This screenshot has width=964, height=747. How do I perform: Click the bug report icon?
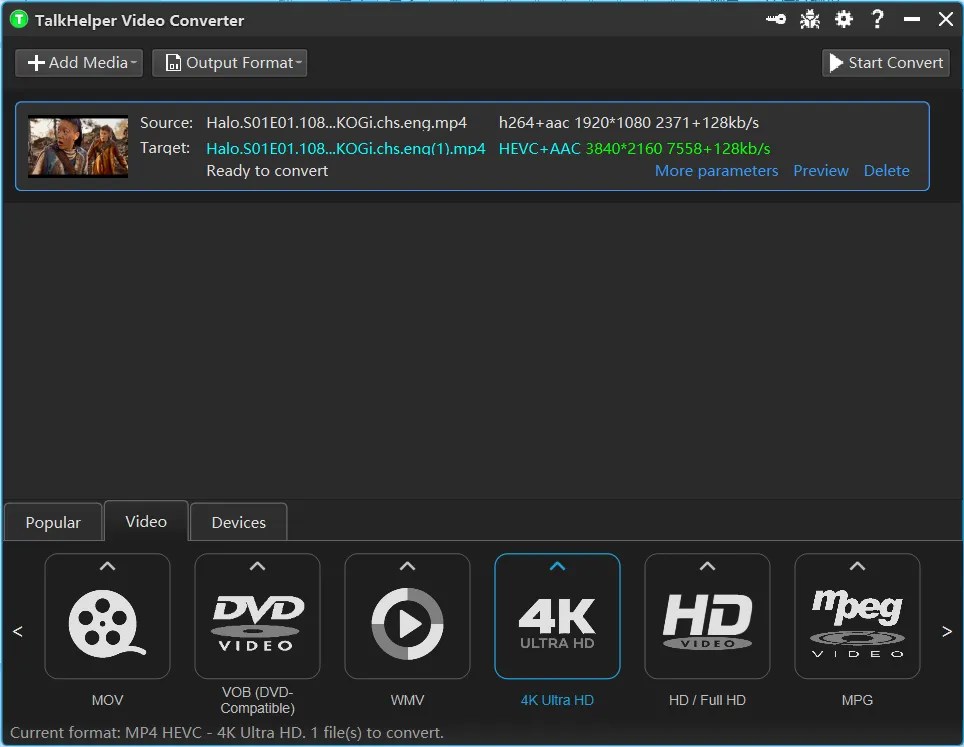tap(810, 18)
